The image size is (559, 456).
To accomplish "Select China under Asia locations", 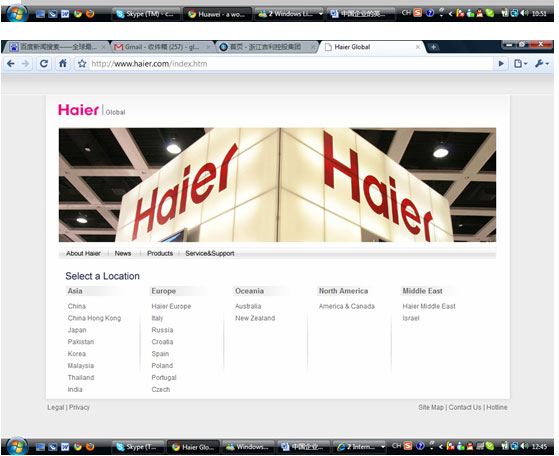I will click(x=77, y=306).
